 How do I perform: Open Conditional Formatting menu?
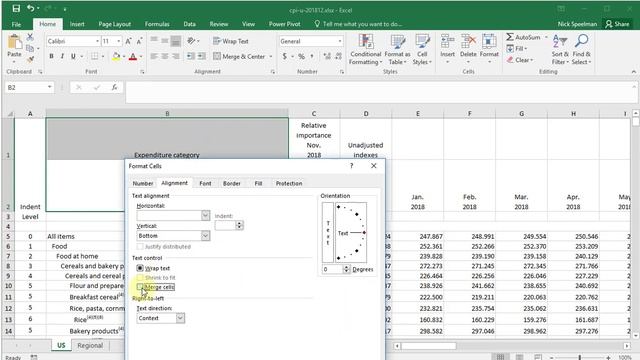click(365, 49)
